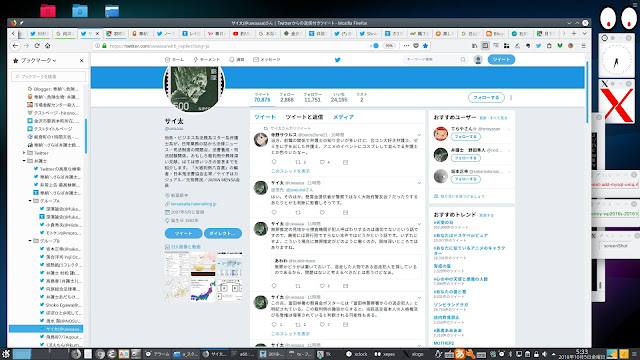640x360 pixels.
Task: Click the magnifier icon in Twitter search box
Action: [463, 60]
